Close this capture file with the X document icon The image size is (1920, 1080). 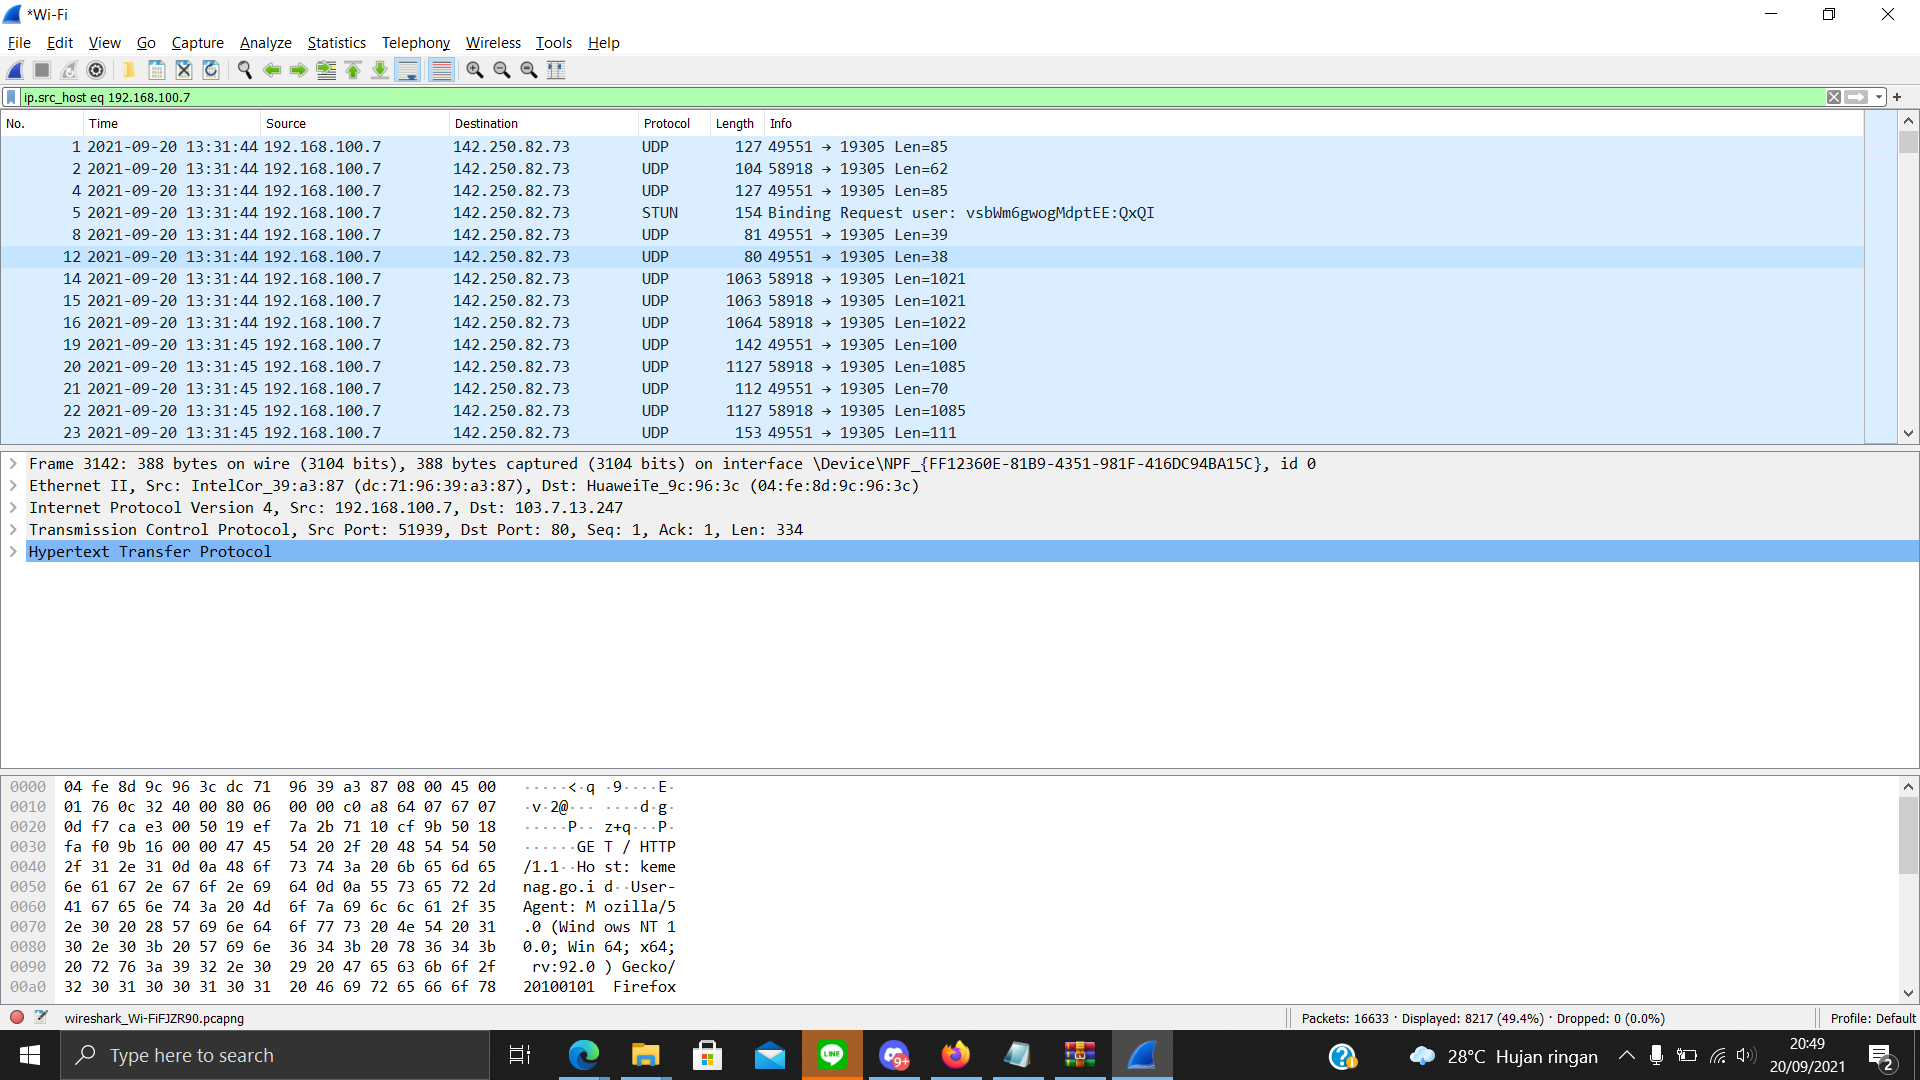tap(184, 70)
